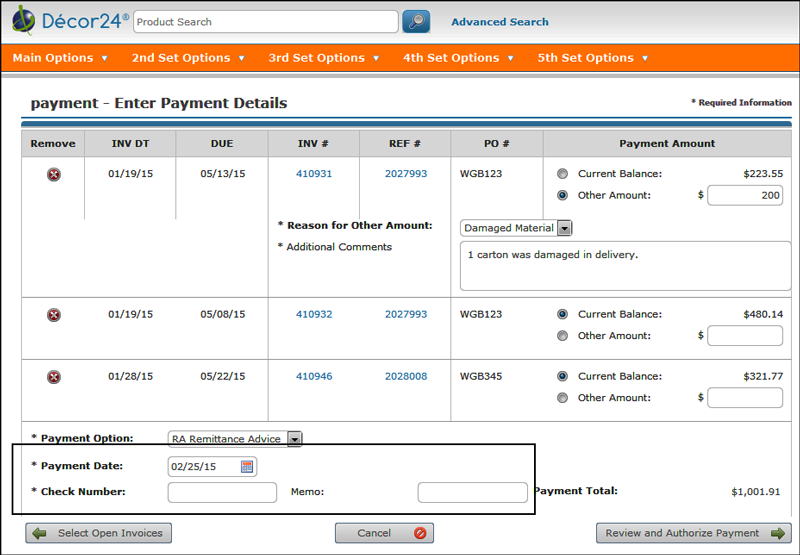
Task: Click the magnifier search button
Action: click(x=416, y=21)
